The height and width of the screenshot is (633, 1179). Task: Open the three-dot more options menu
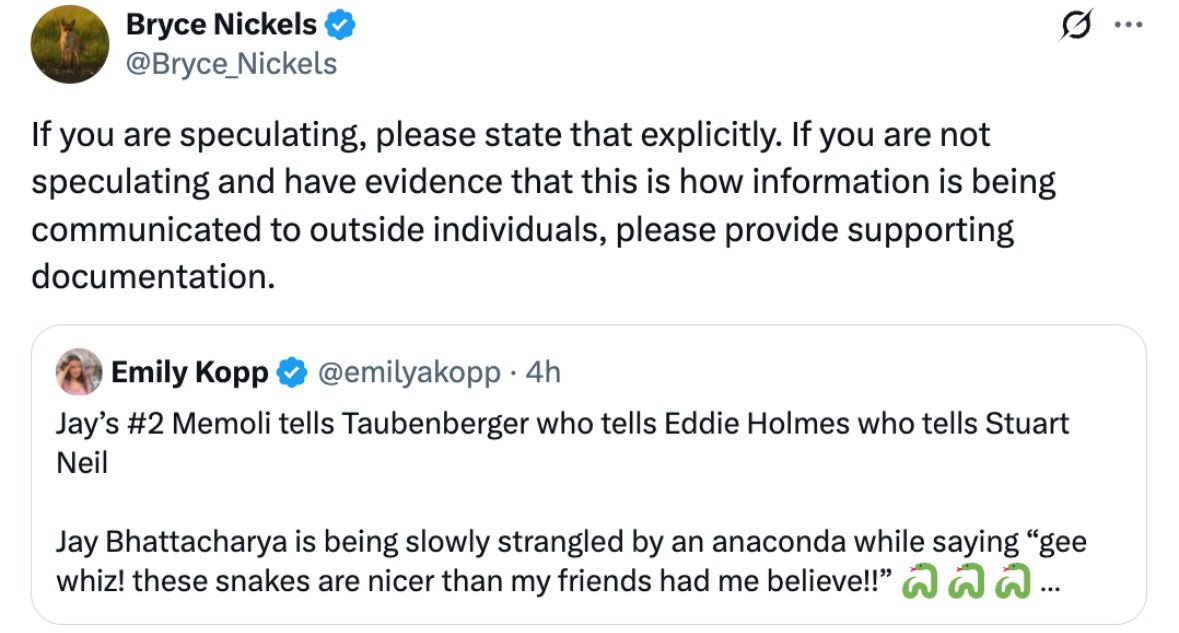1129,25
